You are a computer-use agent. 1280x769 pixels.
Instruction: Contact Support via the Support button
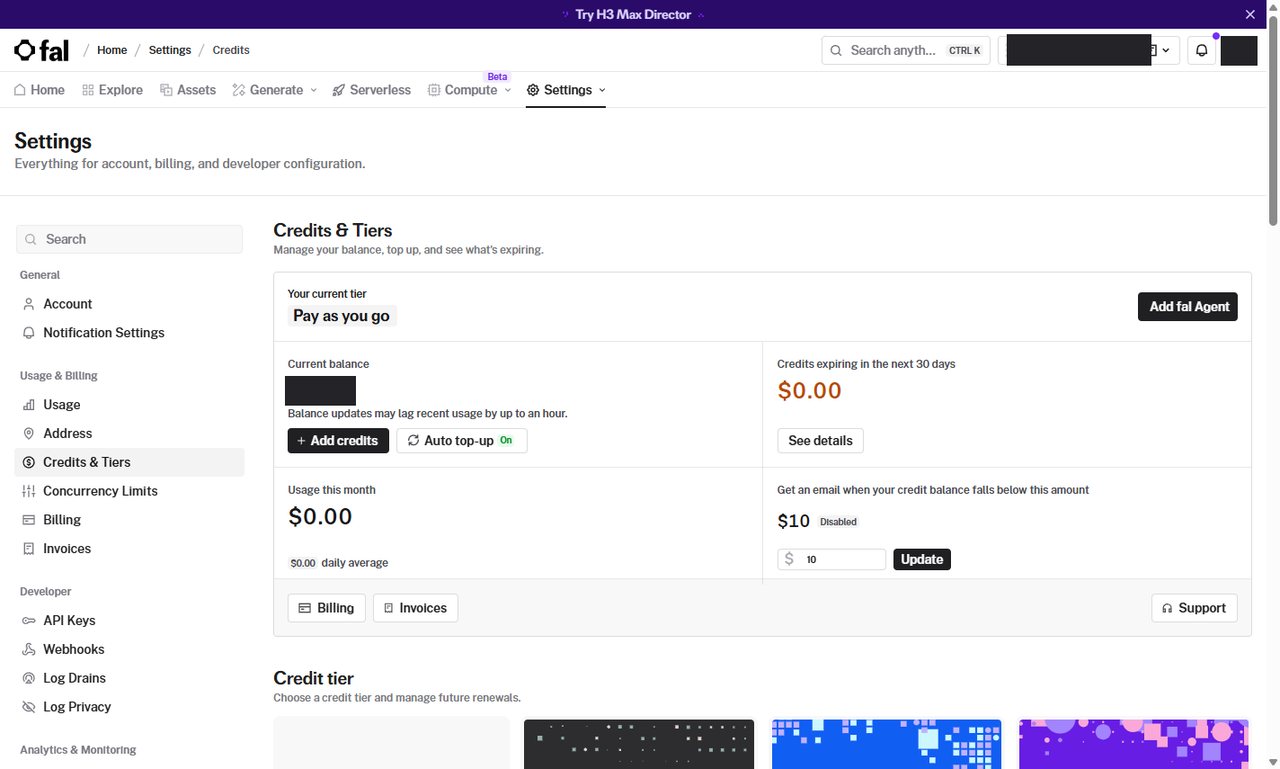click(1194, 608)
